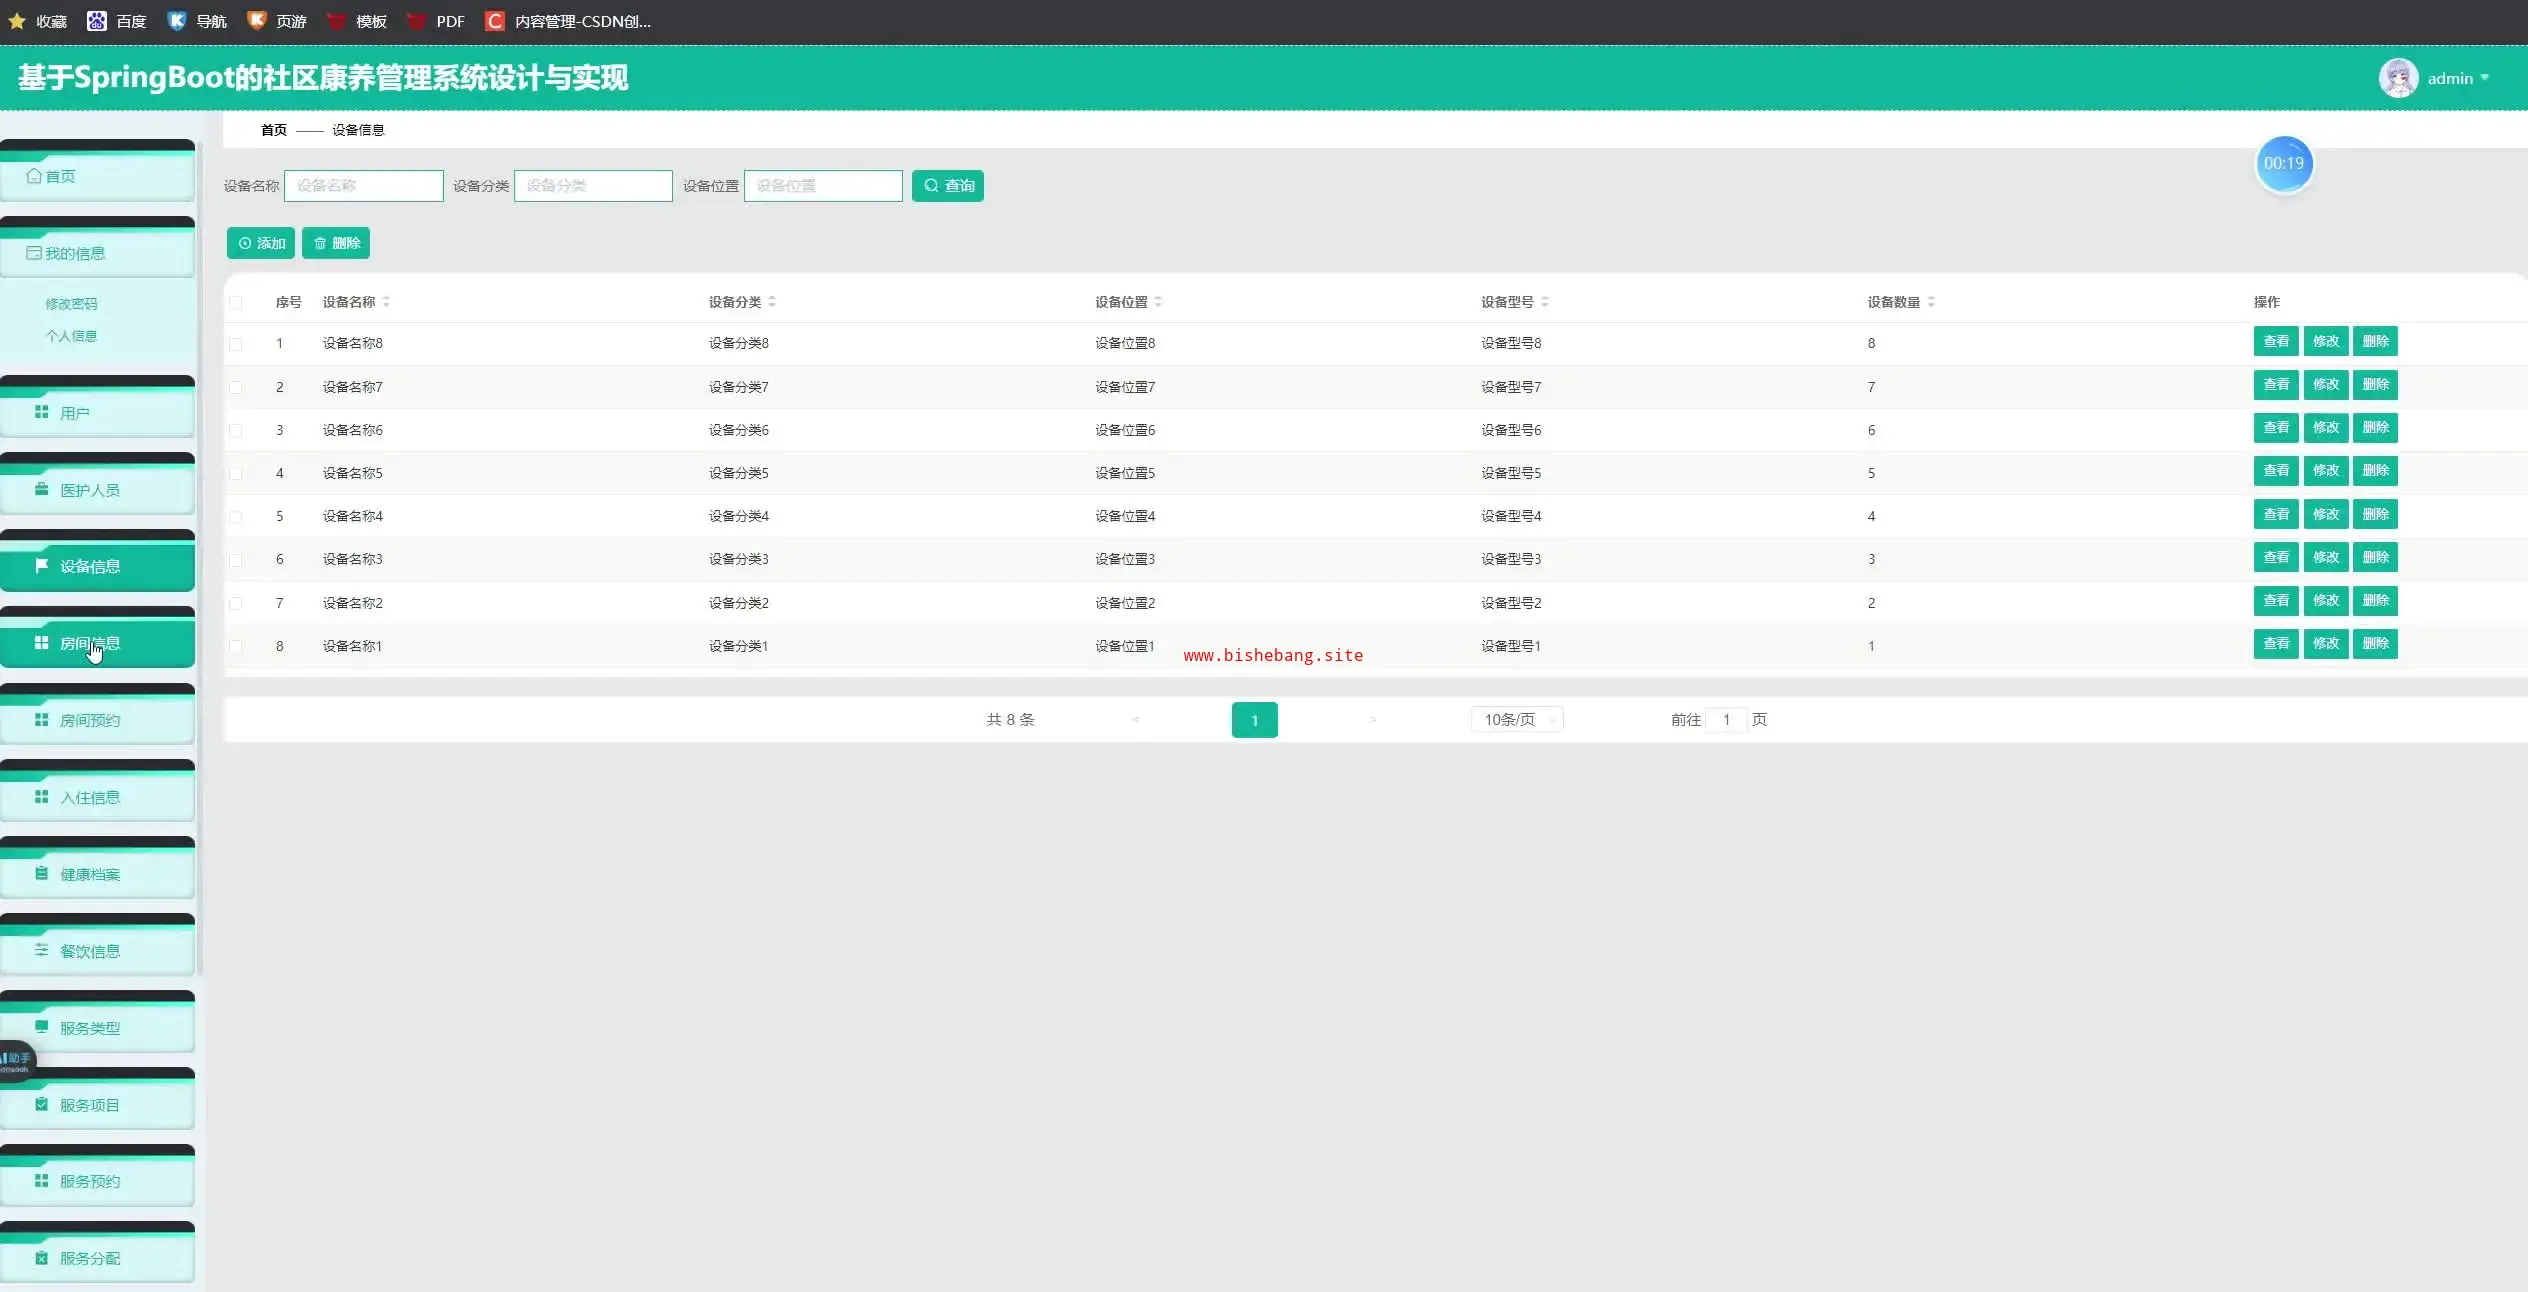Open 修改密码 submenu item
2528x1292 pixels.
(71, 304)
